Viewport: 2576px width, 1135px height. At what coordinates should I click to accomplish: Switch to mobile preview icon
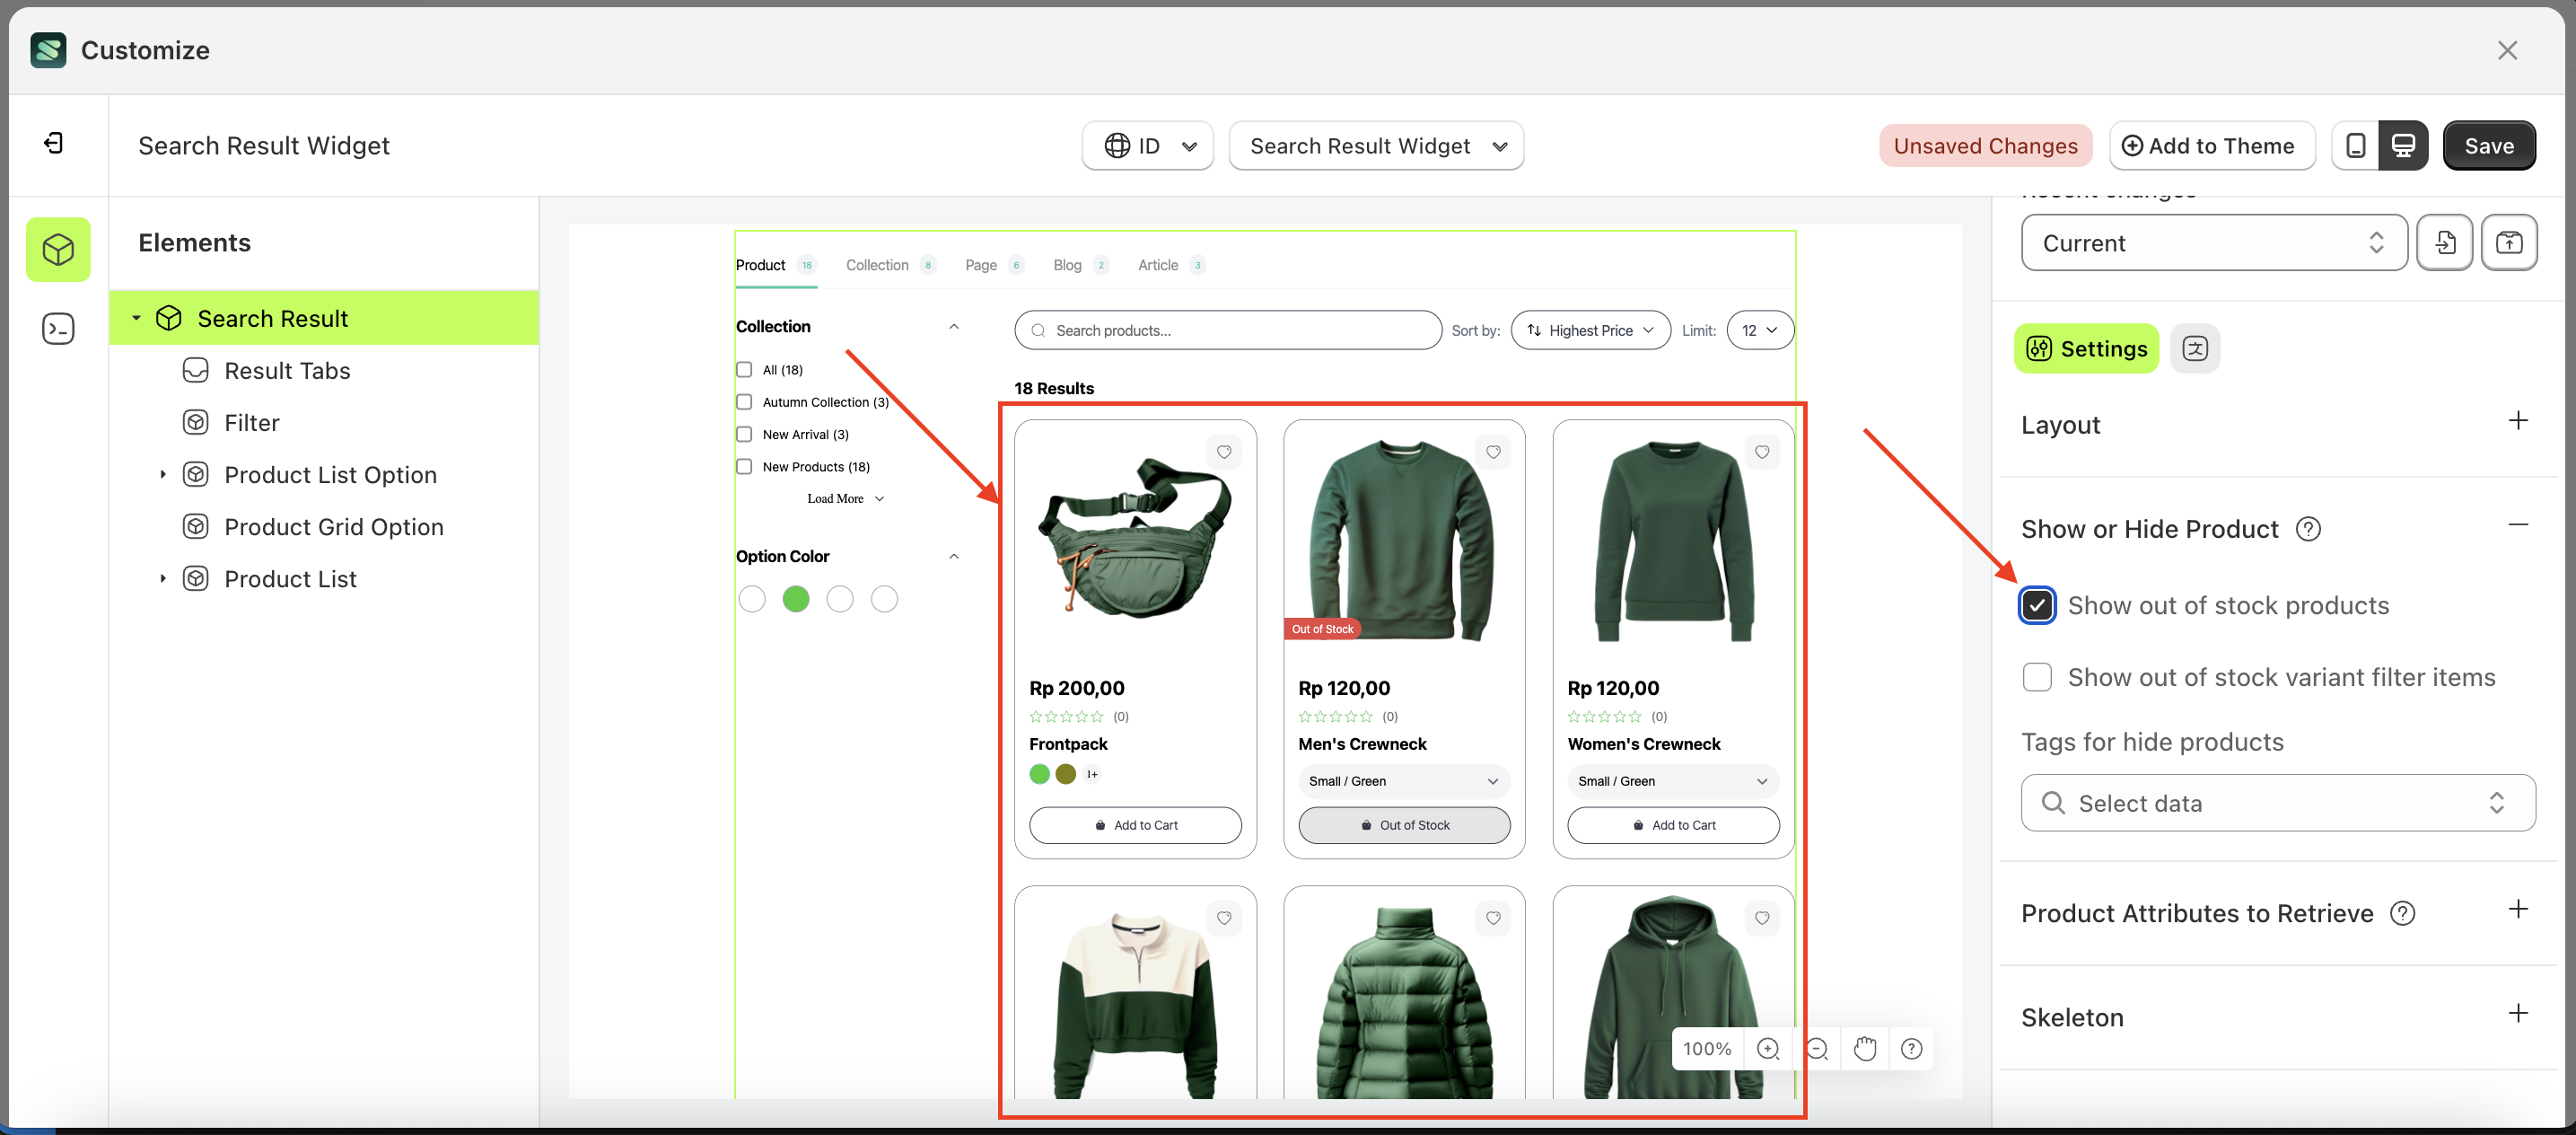(x=2355, y=146)
